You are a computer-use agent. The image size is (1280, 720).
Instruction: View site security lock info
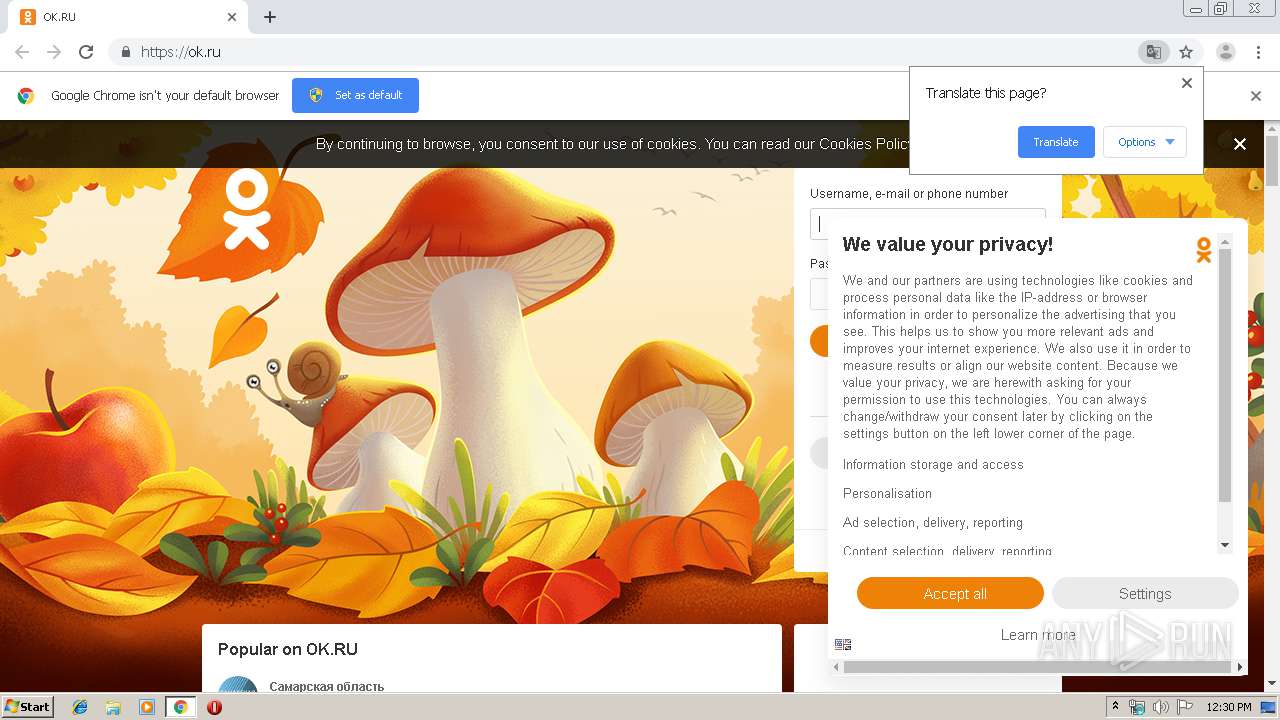tap(125, 52)
